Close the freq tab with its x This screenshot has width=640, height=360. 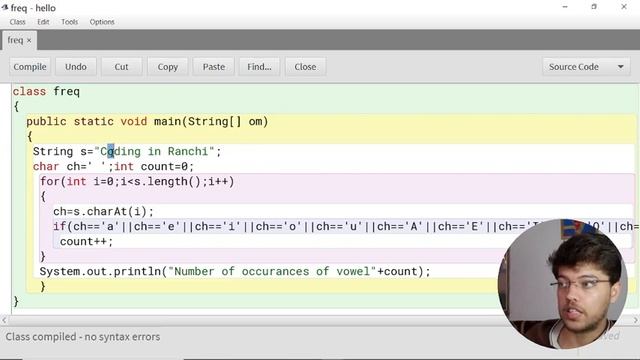(29, 40)
